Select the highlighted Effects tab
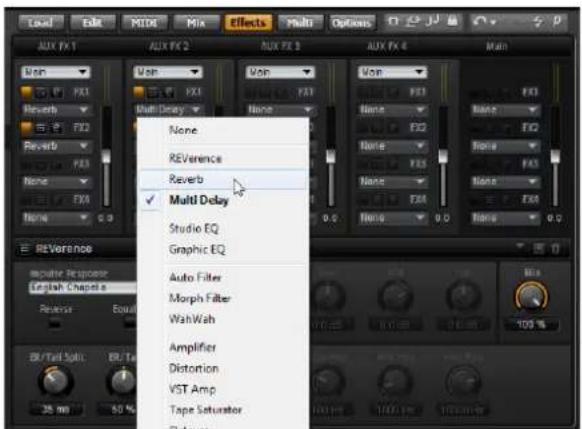Viewport: 582px width, 429px height. click(248, 23)
